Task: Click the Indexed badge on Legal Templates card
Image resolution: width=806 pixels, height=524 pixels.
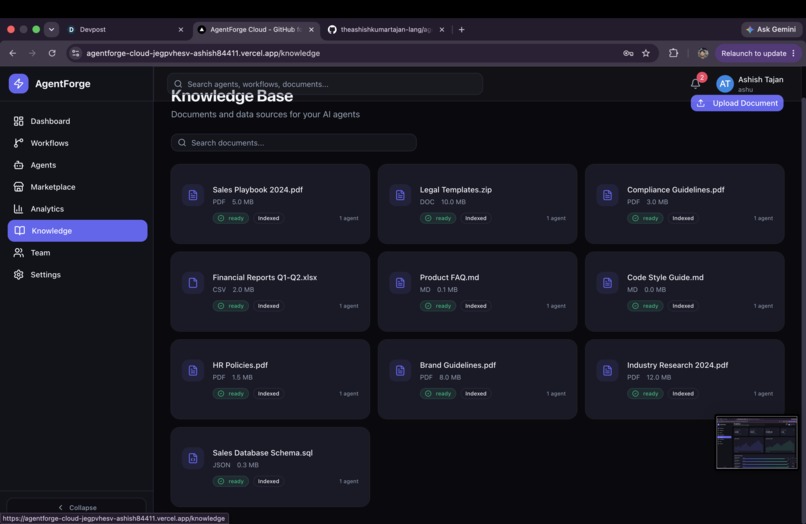Action: pyautogui.click(x=475, y=218)
